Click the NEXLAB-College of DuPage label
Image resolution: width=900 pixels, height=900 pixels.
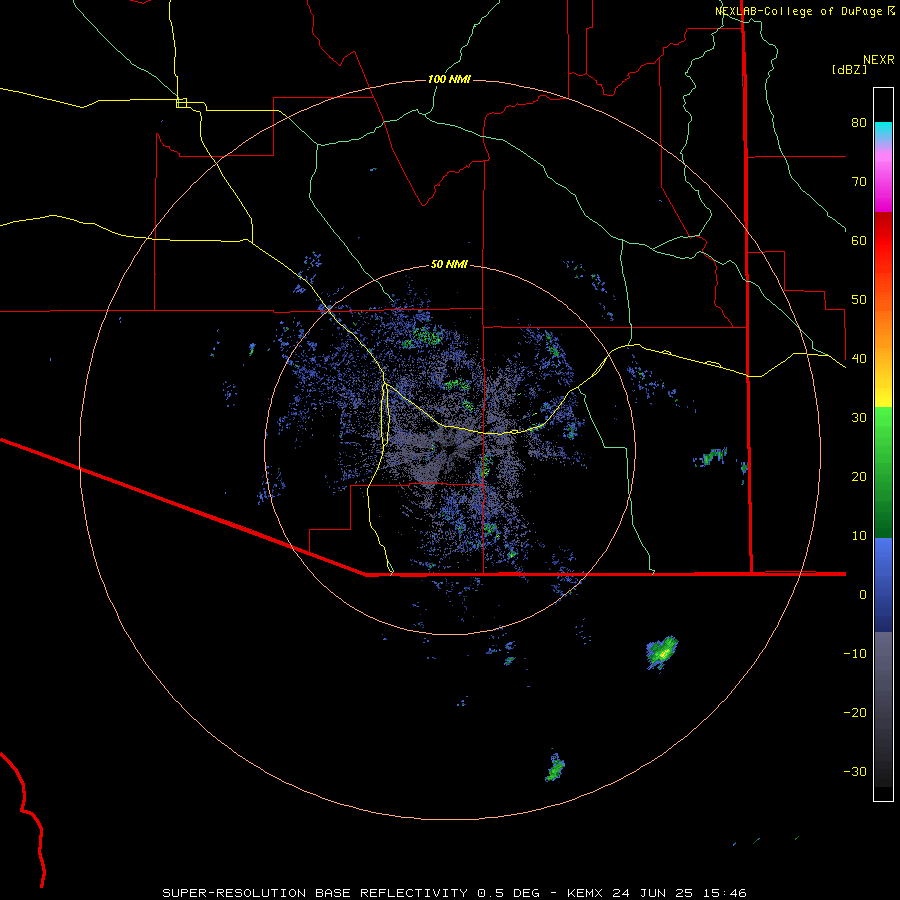[x=799, y=11]
